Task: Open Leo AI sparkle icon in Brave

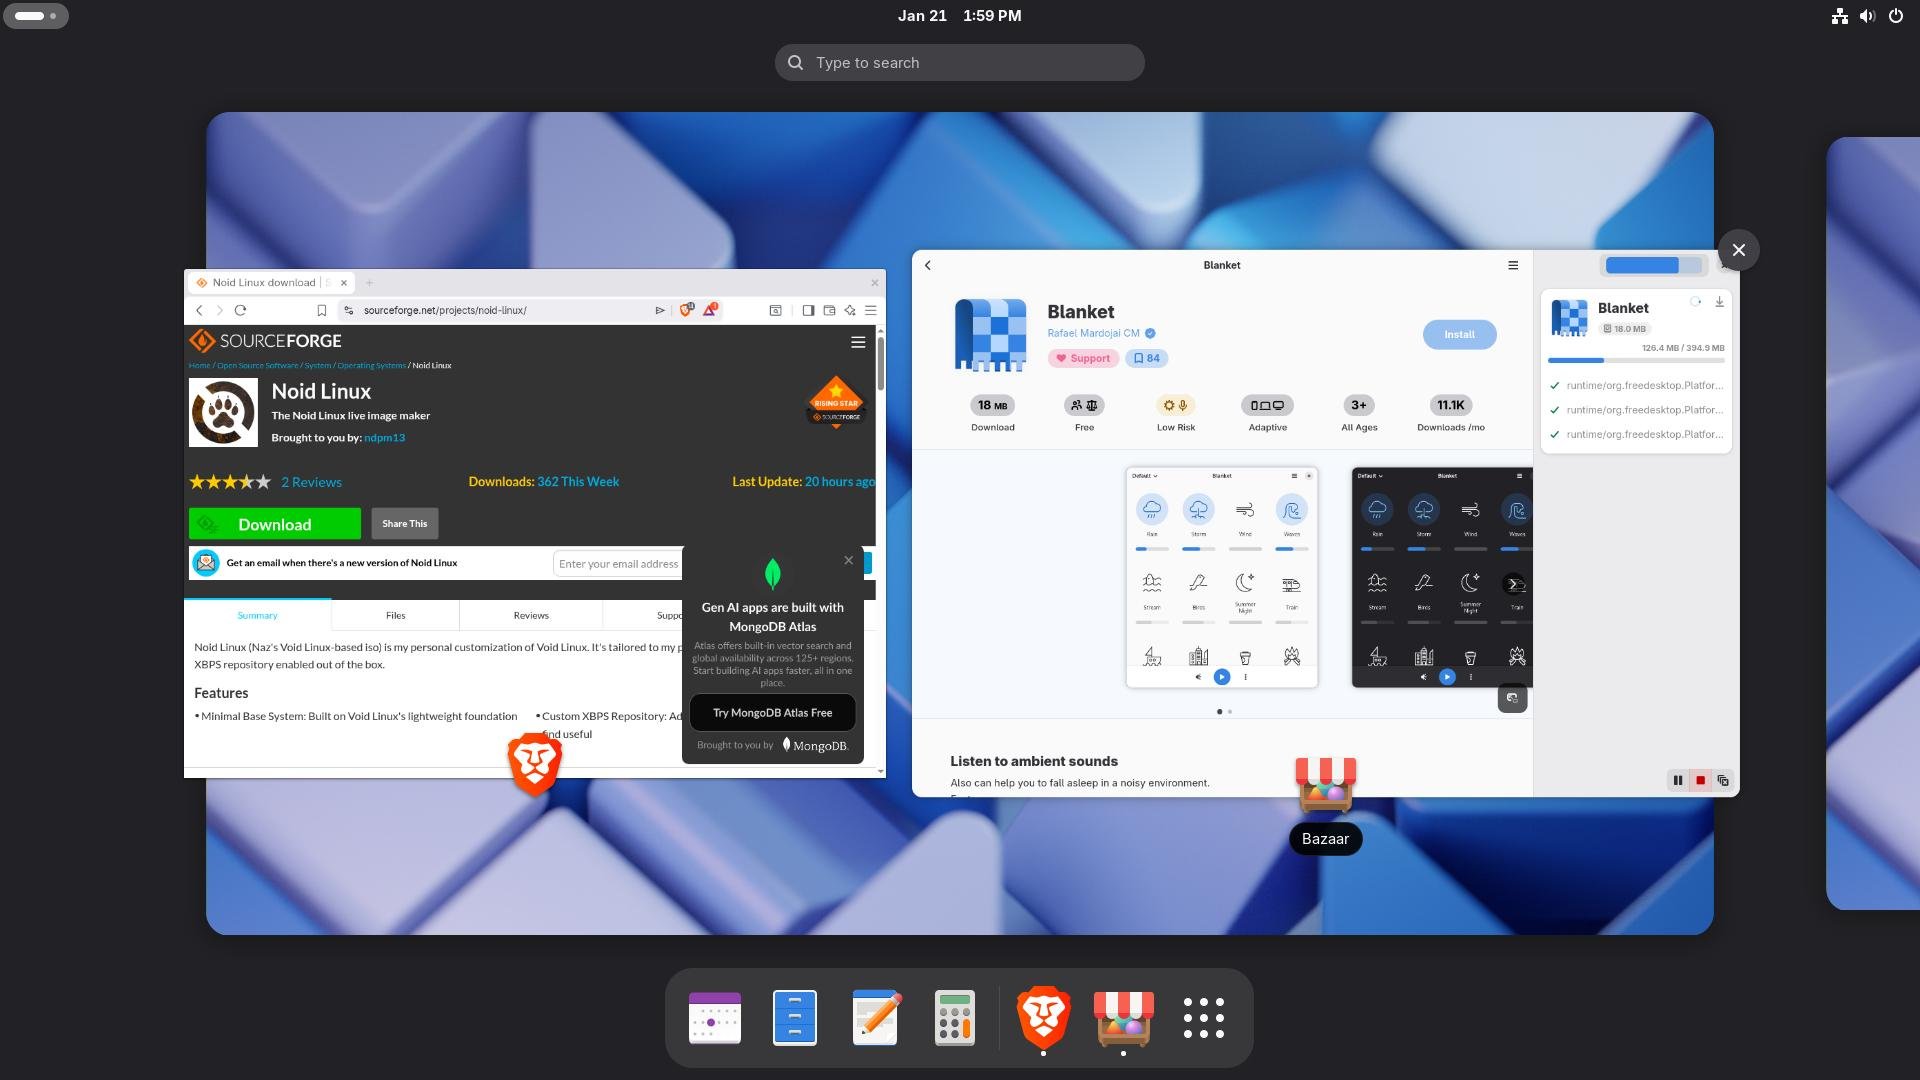Action: point(850,310)
